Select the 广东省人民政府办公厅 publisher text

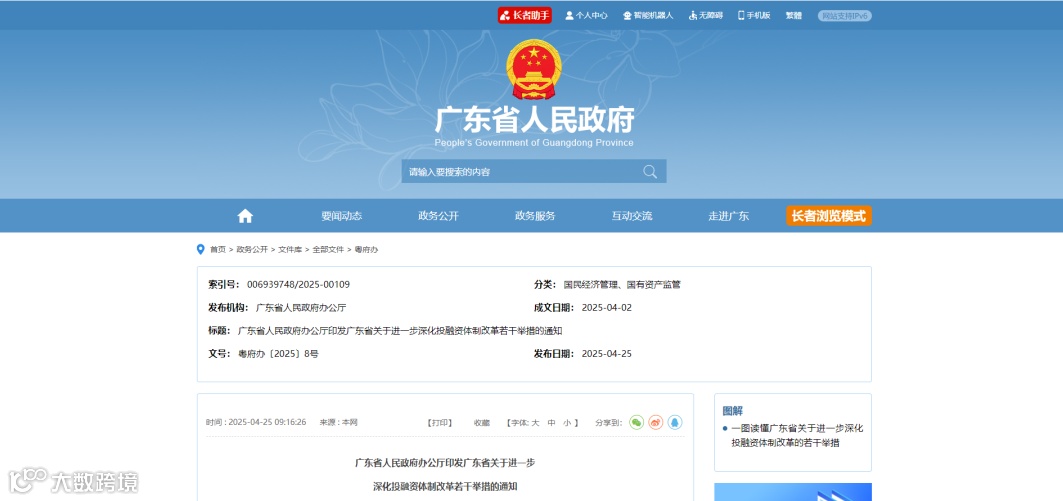click(x=301, y=308)
